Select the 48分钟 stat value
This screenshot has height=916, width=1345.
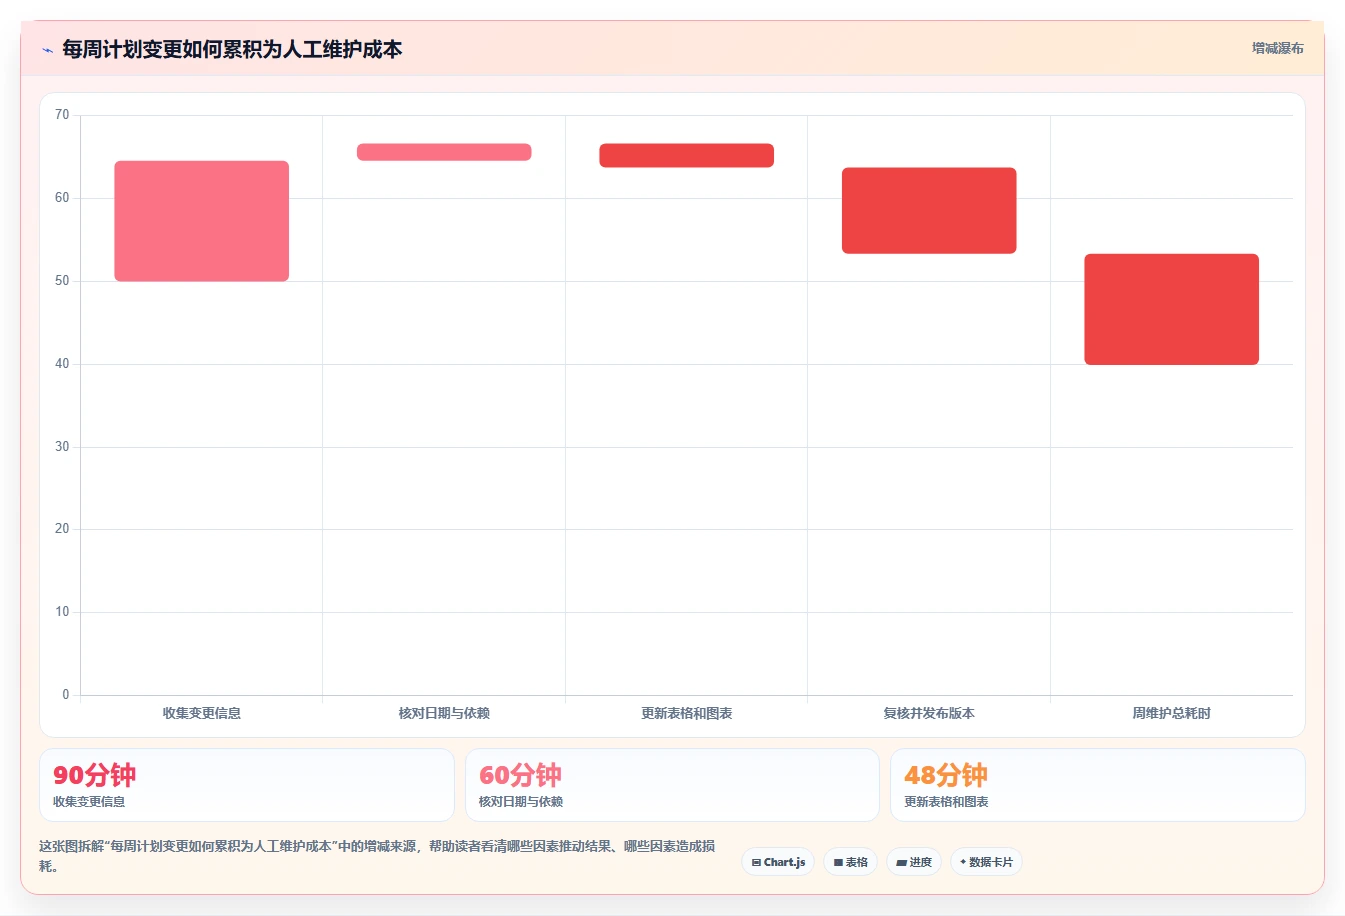pos(946,775)
